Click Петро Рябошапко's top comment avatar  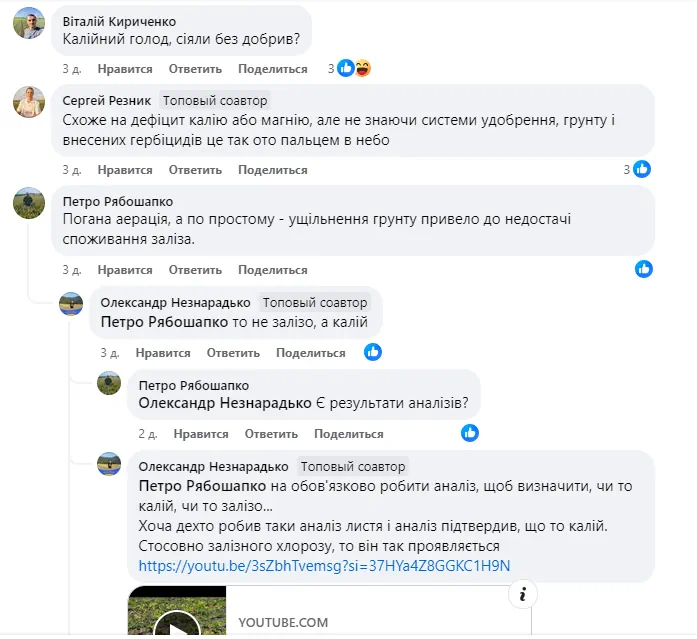(28, 203)
